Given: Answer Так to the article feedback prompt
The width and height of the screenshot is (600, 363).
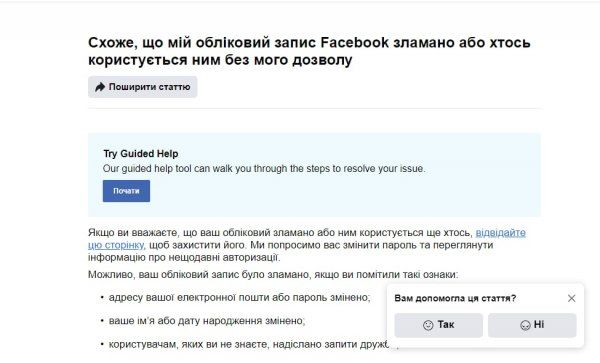Looking at the screenshot, I should [x=439, y=325].
